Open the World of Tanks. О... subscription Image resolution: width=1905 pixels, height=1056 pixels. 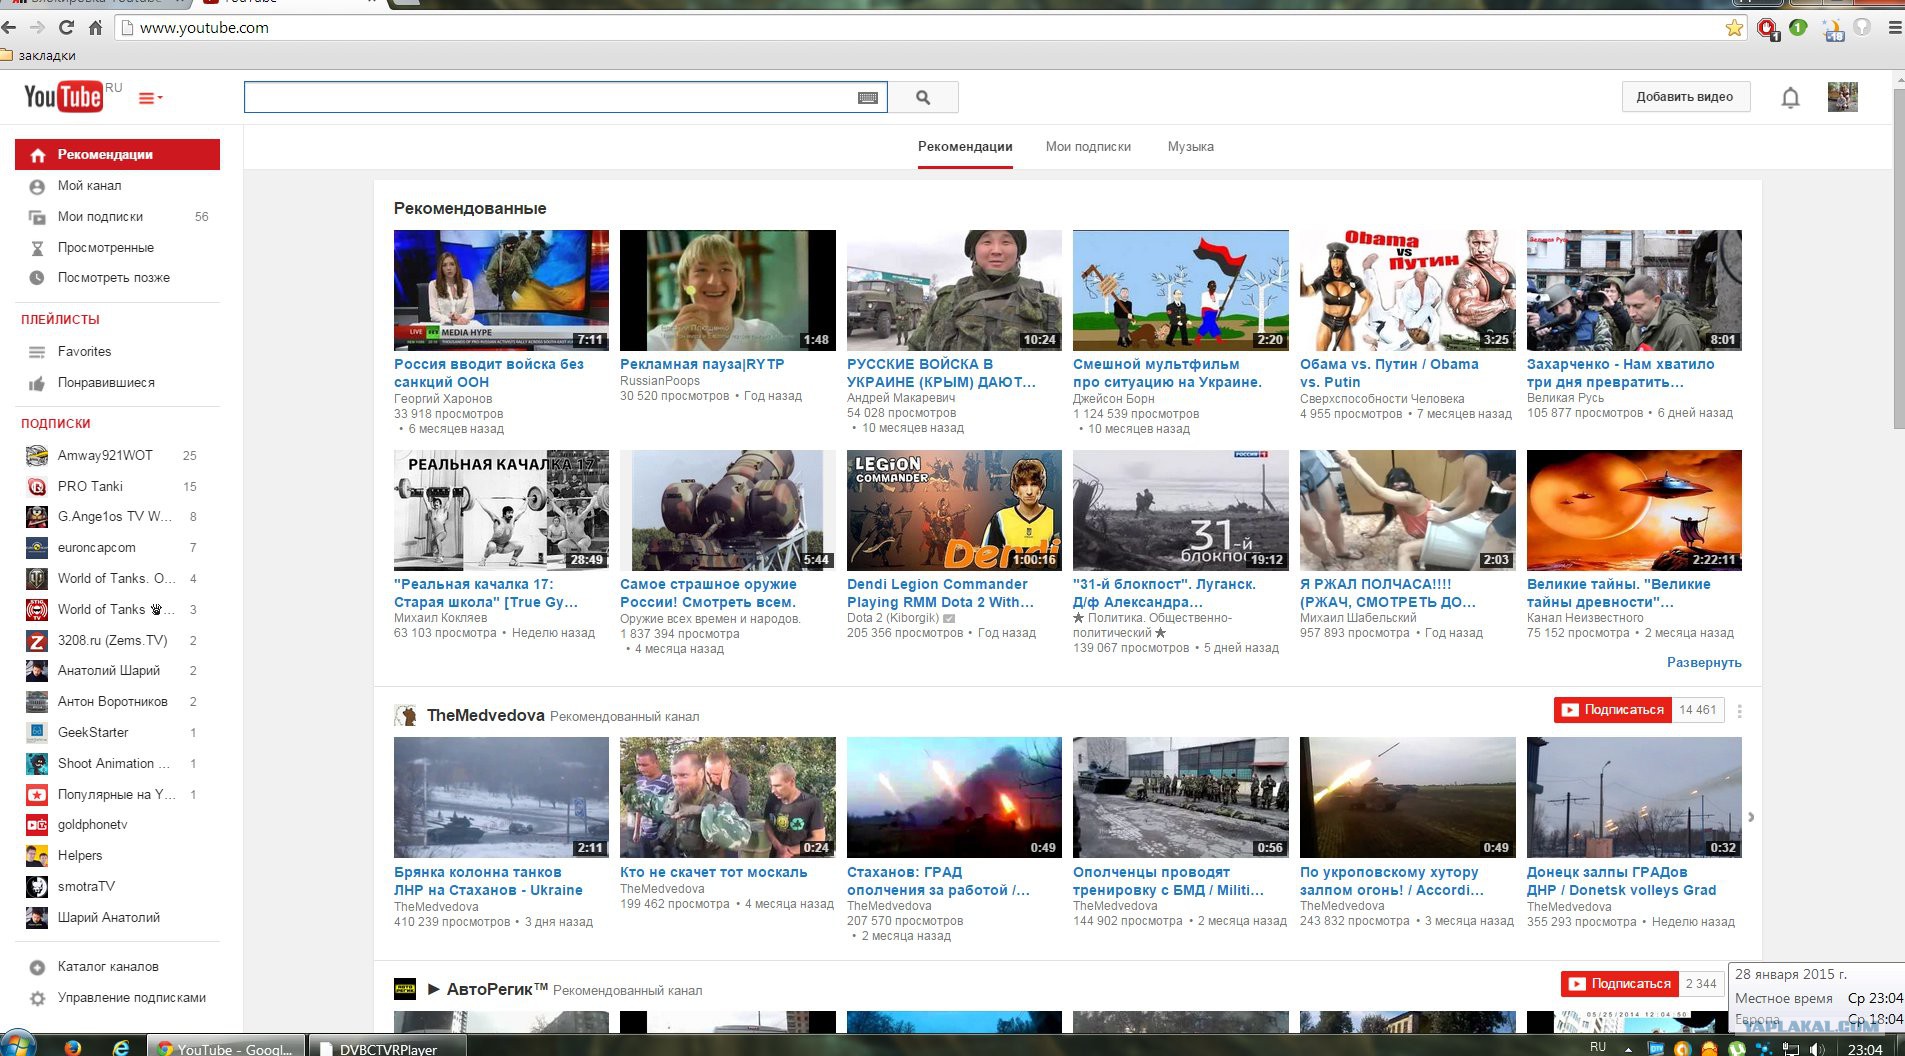point(117,579)
